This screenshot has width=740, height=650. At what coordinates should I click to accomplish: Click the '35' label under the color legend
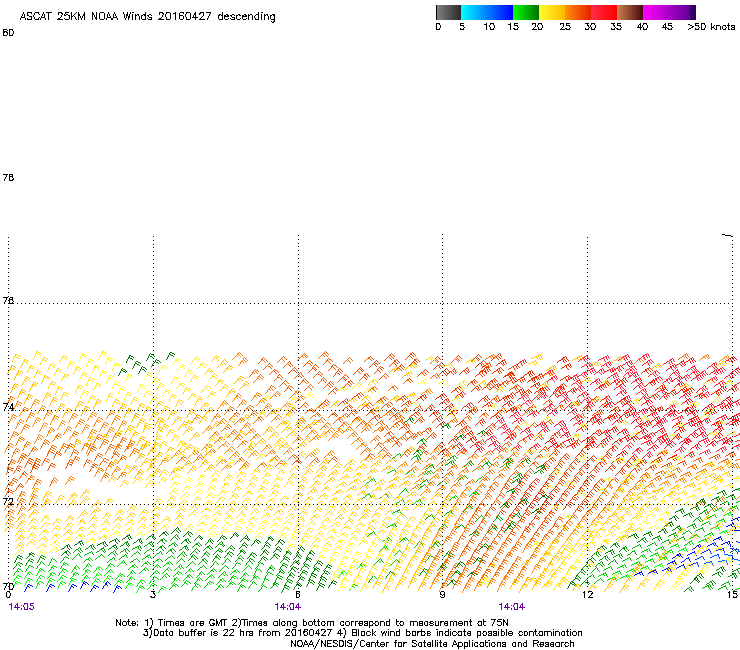(616, 27)
